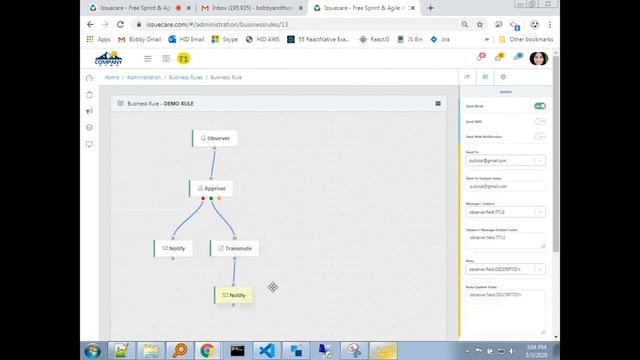Image resolution: width=640 pixels, height=360 pixels.
Task: Open the Windows Start menu
Action: (x=92, y=351)
